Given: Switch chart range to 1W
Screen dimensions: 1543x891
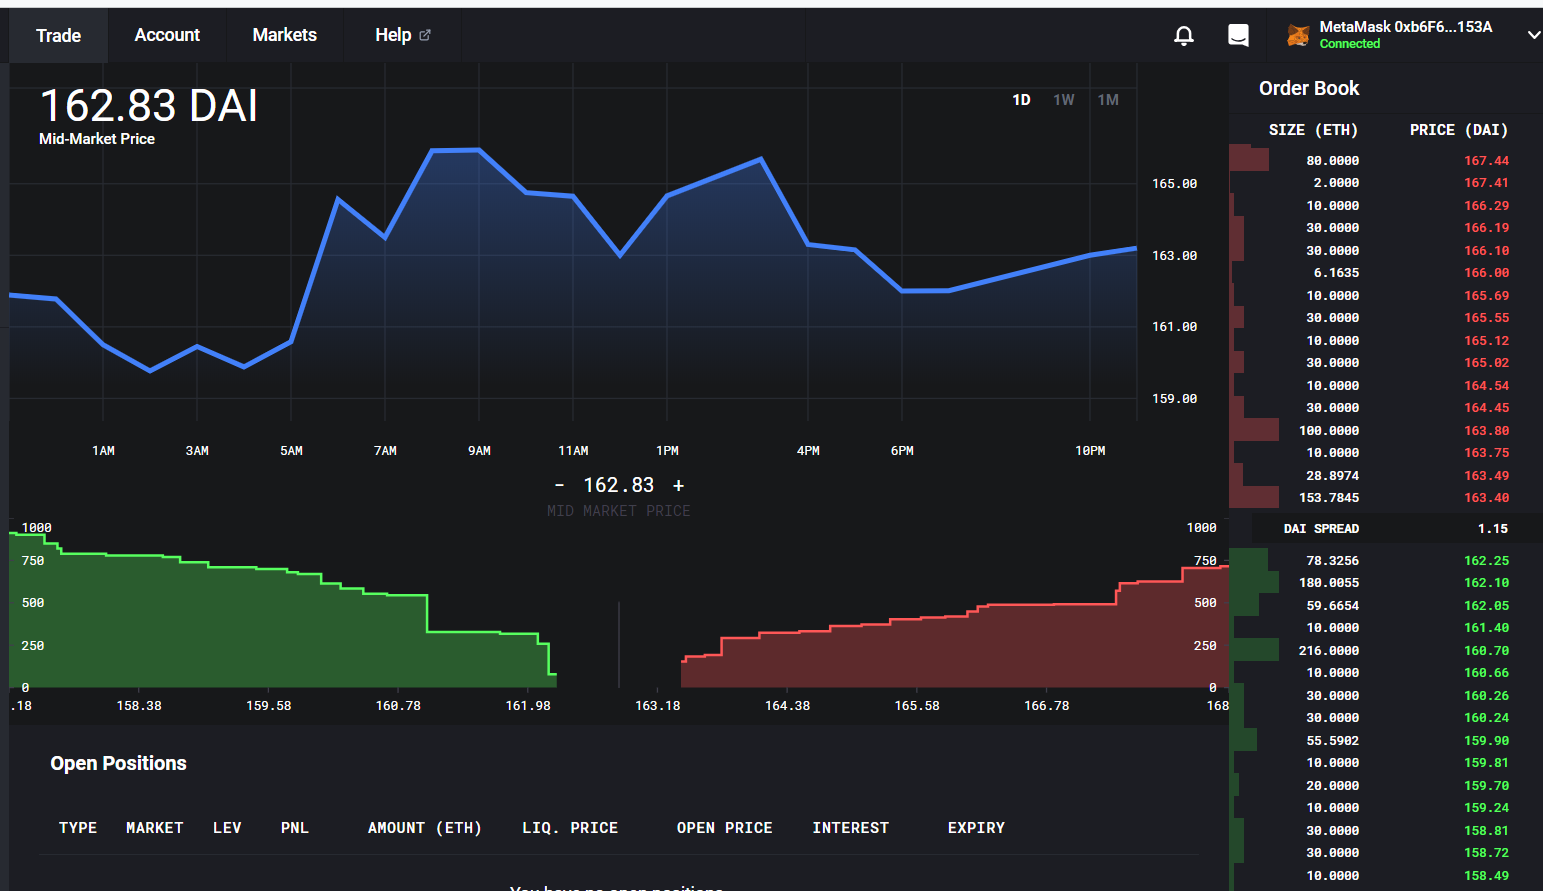Looking at the screenshot, I should (1064, 100).
